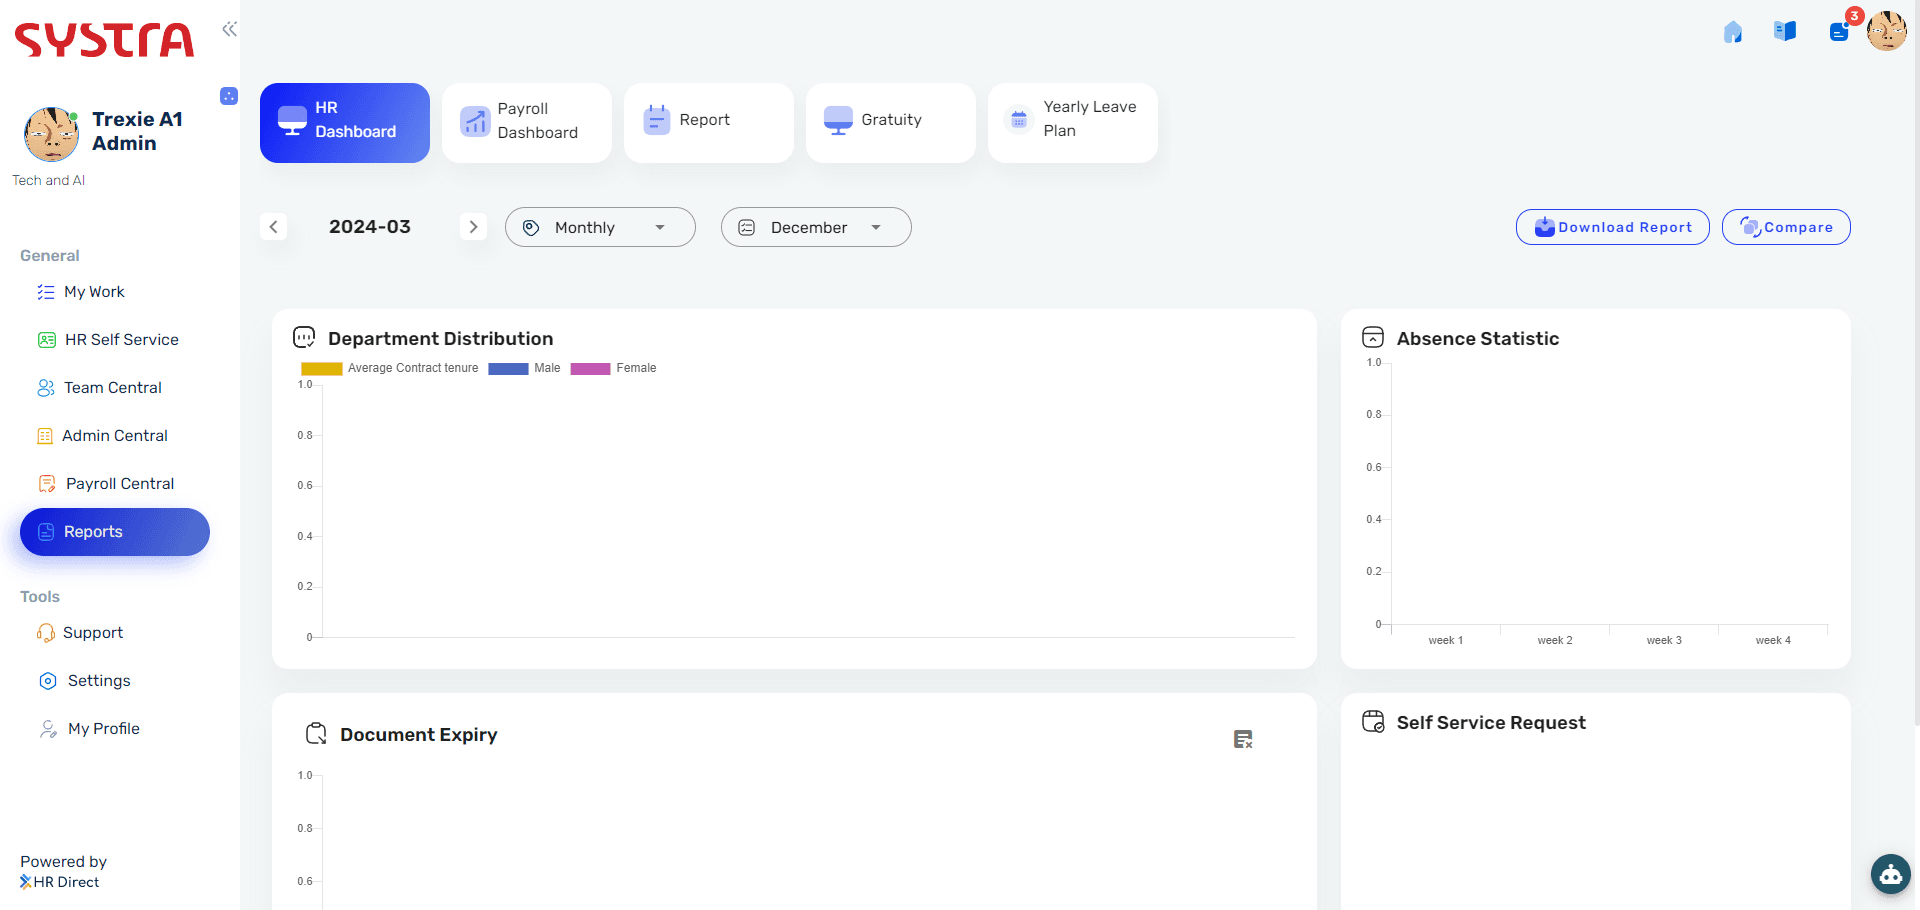The height and width of the screenshot is (910, 1920).
Task: Click the Team Central people icon
Action: pos(46,388)
